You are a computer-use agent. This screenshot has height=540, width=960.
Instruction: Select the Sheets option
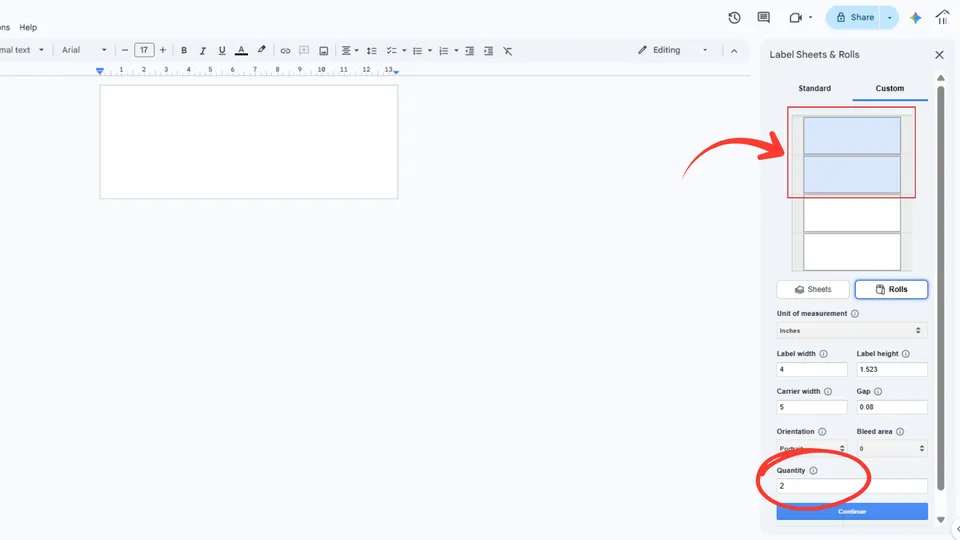tap(813, 290)
